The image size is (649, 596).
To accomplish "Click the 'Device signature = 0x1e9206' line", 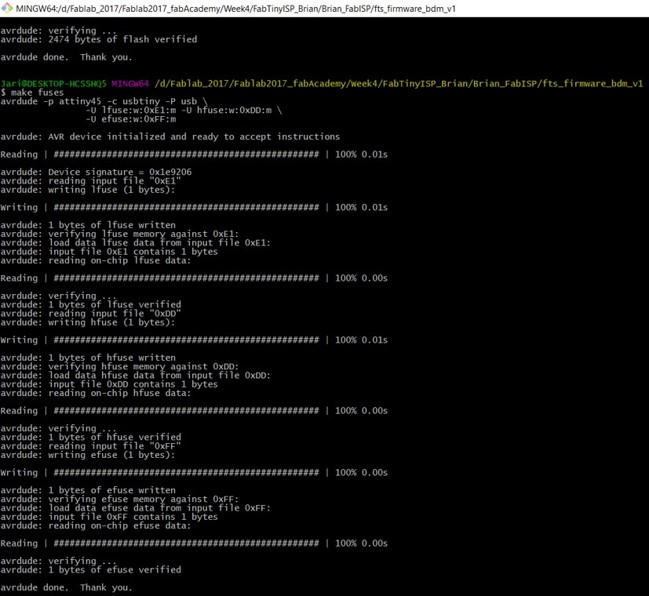I will [x=96, y=172].
